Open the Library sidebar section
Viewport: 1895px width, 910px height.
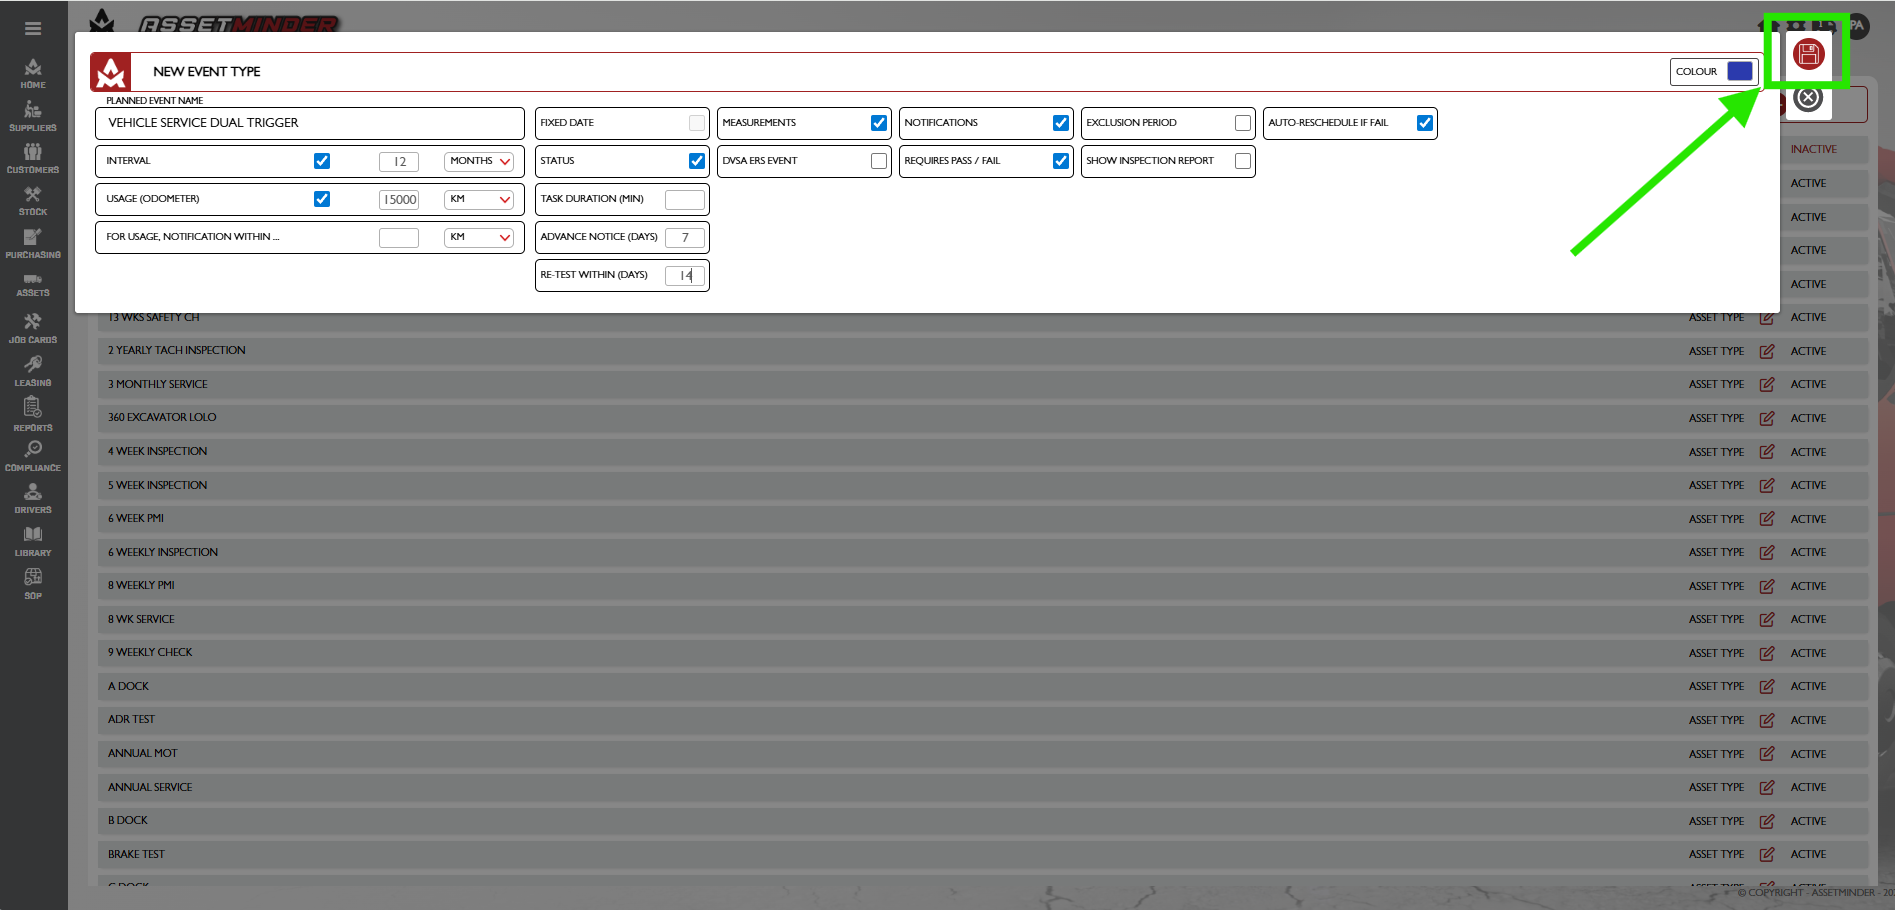pyautogui.click(x=33, y=541)
